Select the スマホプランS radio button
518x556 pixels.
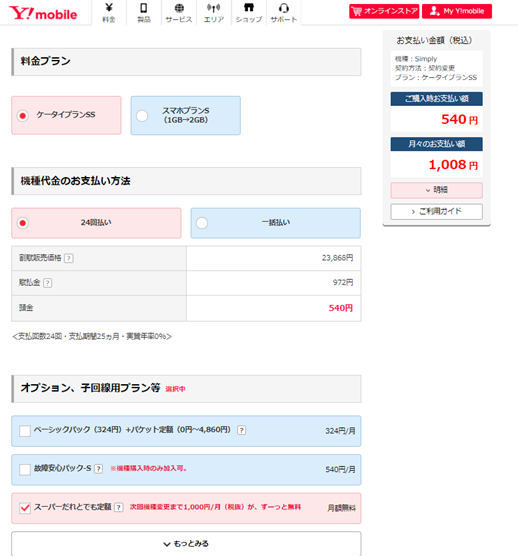[142, 116]
